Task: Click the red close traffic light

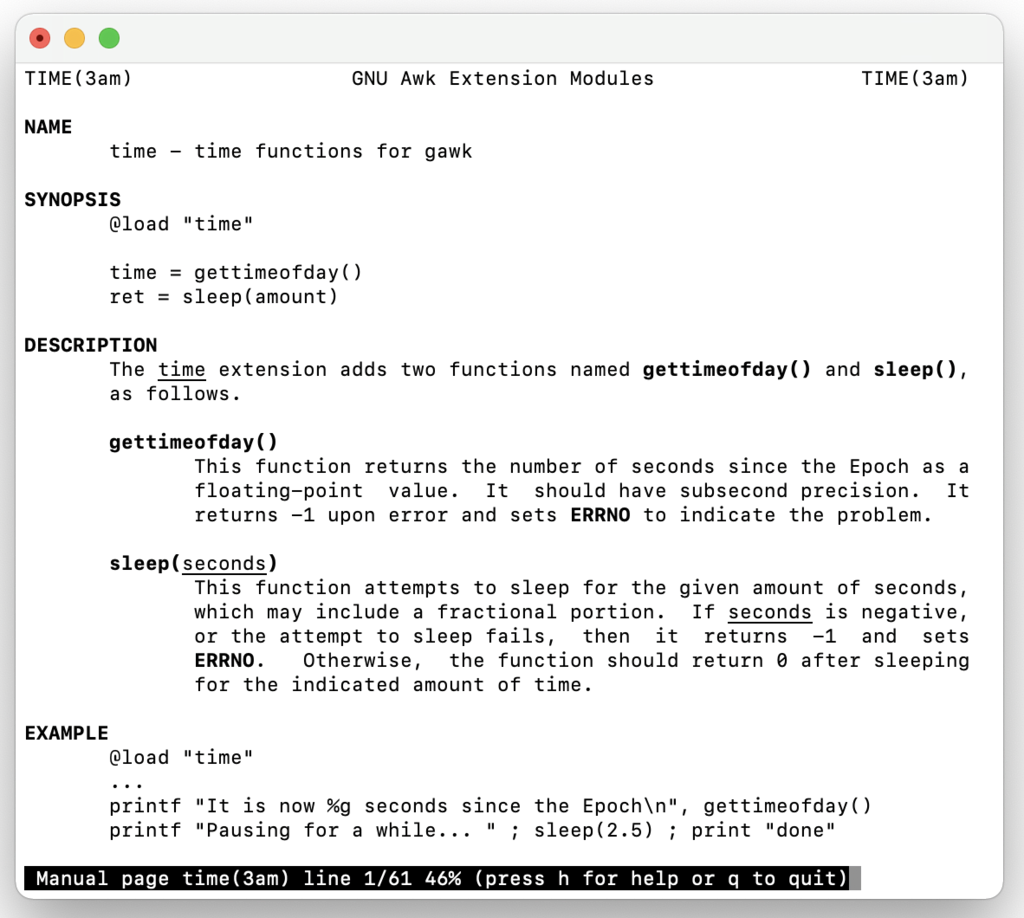Action: [x=39, y=37]
